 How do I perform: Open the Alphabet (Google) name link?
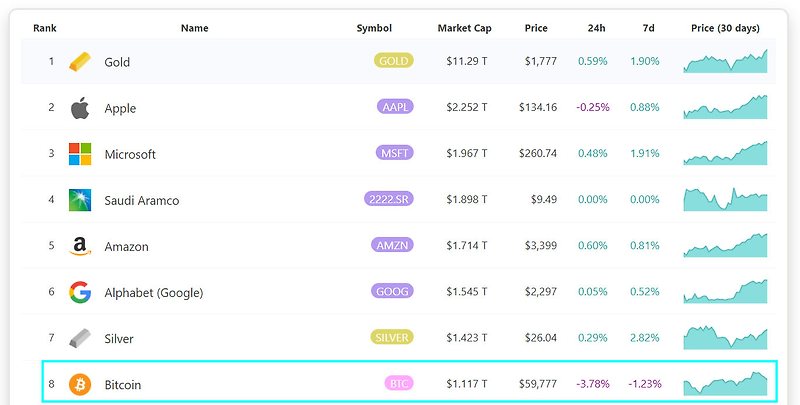154,293
